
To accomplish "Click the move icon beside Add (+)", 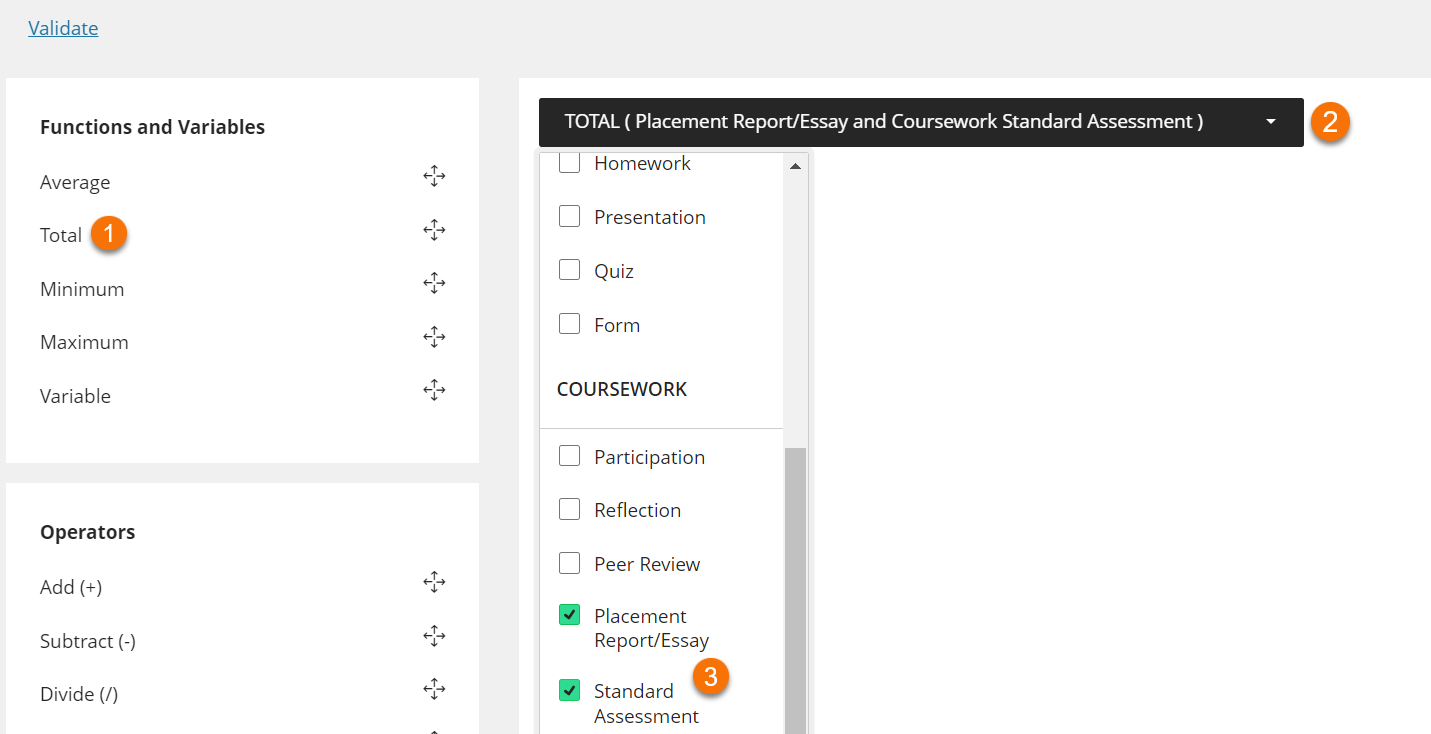I will click(434, 581).
